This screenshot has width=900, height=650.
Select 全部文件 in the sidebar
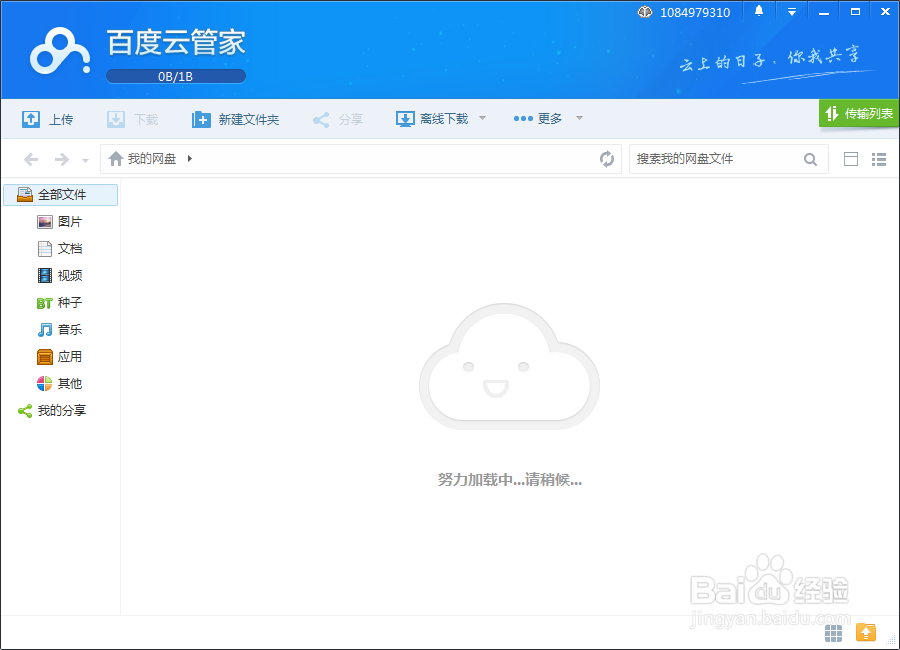point(61,195)
